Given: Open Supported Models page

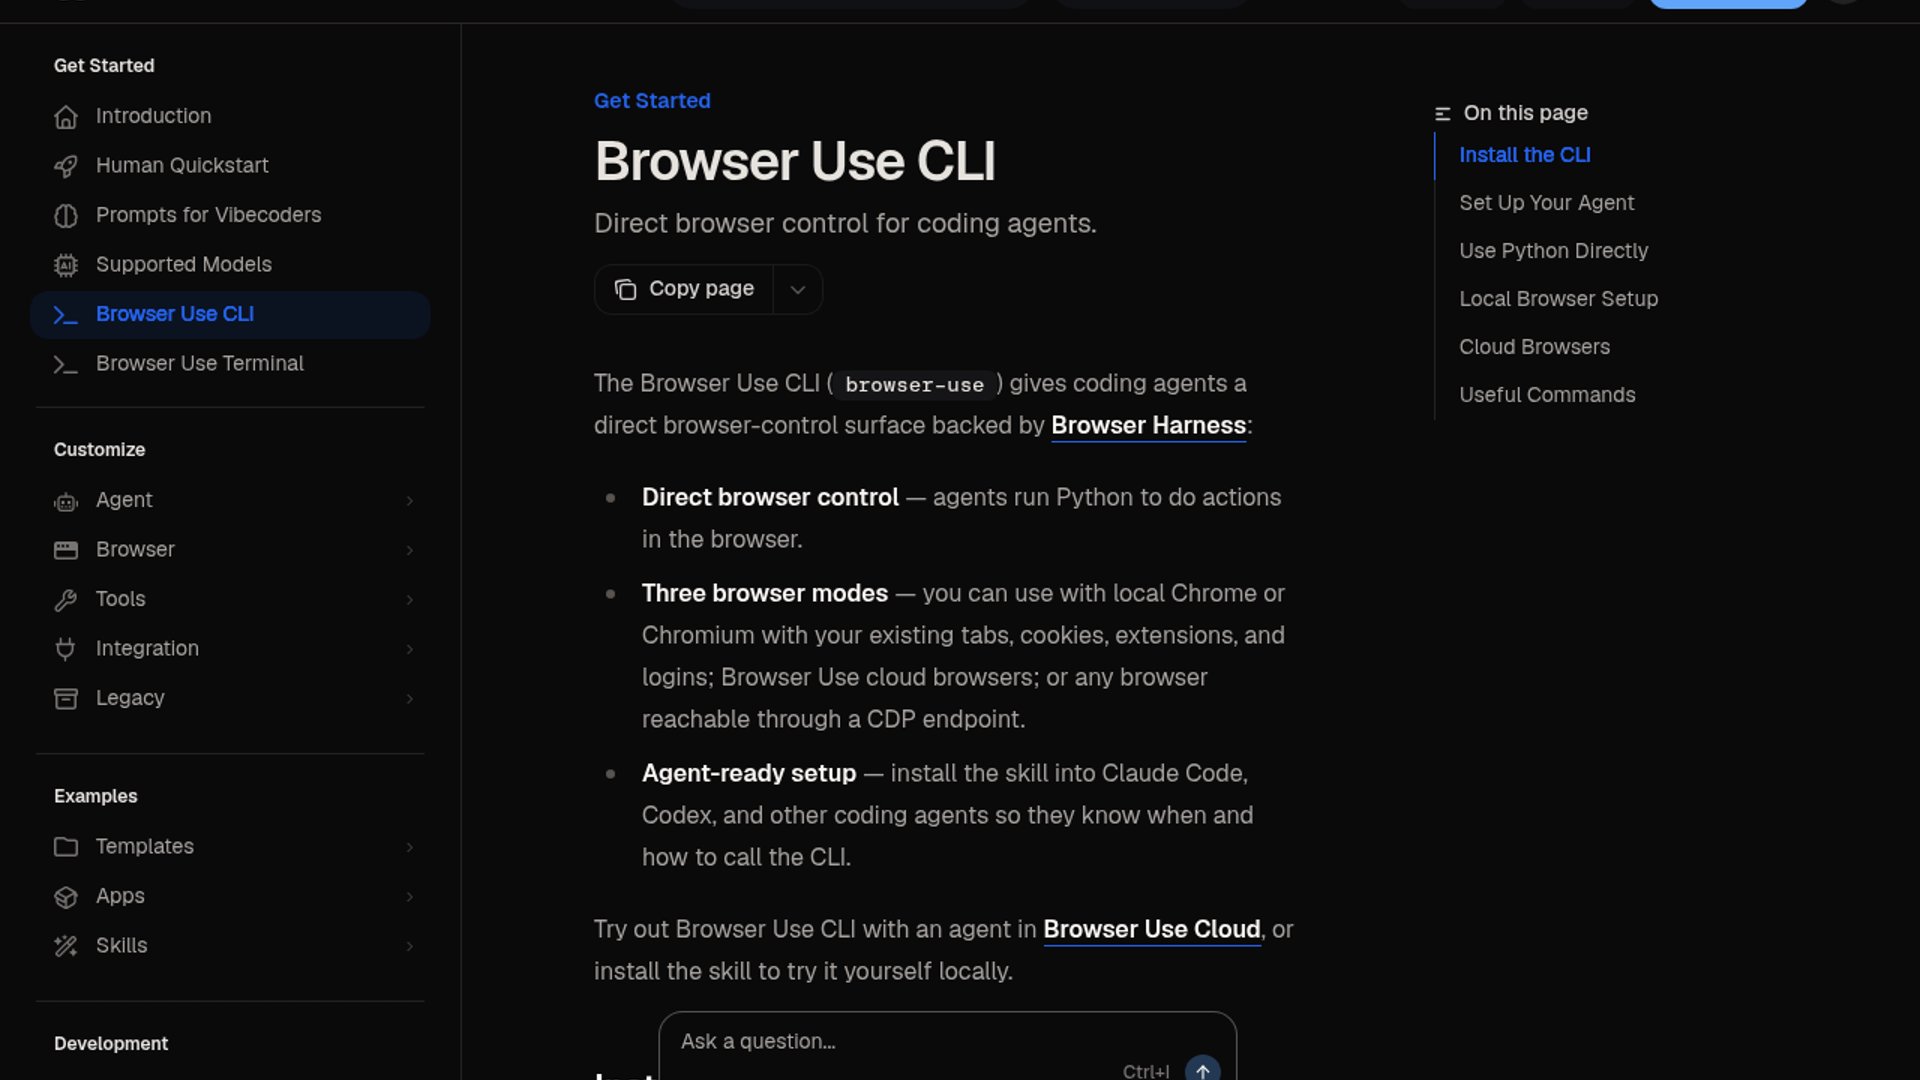Looking at the screenshot, I should click(230, 265).
